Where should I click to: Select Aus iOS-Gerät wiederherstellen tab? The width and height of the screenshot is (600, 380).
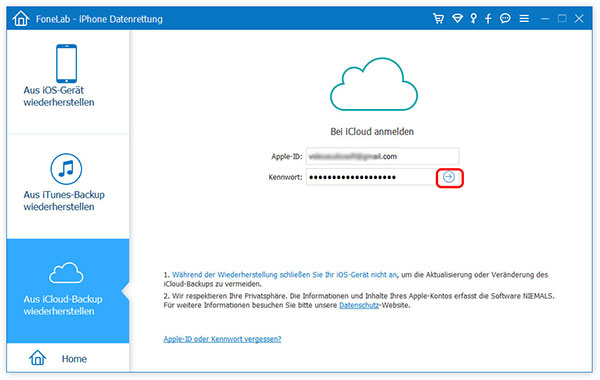tap(68, 82)
